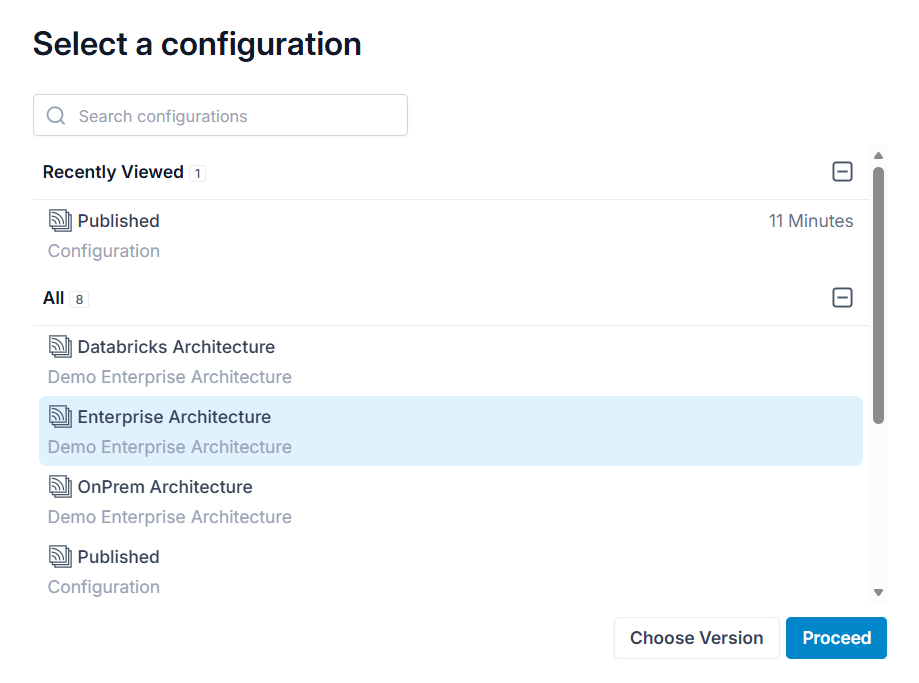Screen dimensions: 919x683
Task: Click the scrollbar up arrow
Action: [878, 155]
